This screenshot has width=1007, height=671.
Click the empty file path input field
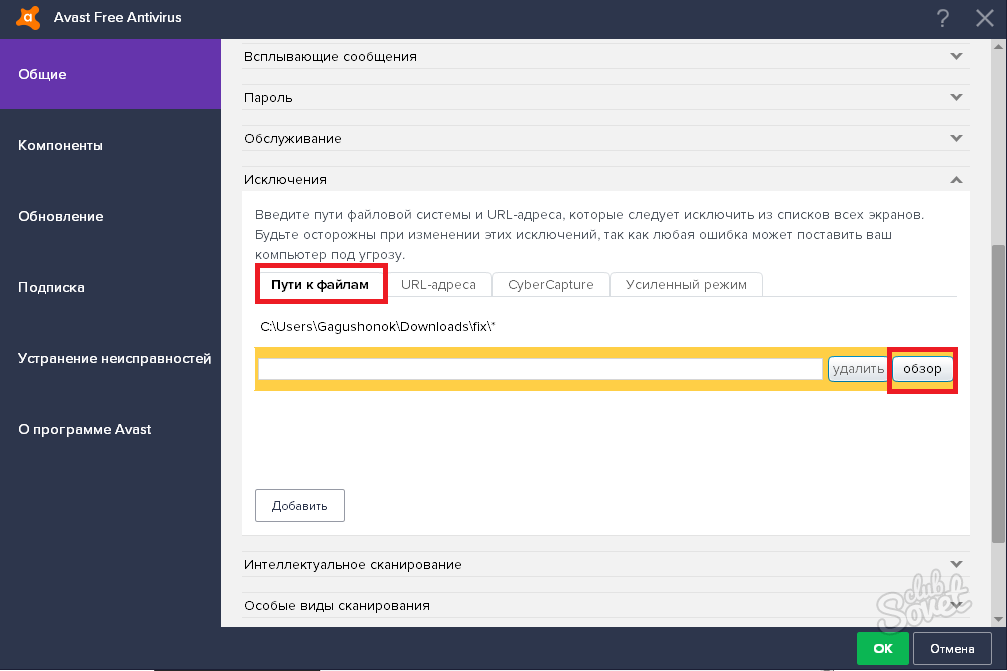[540, 369]
